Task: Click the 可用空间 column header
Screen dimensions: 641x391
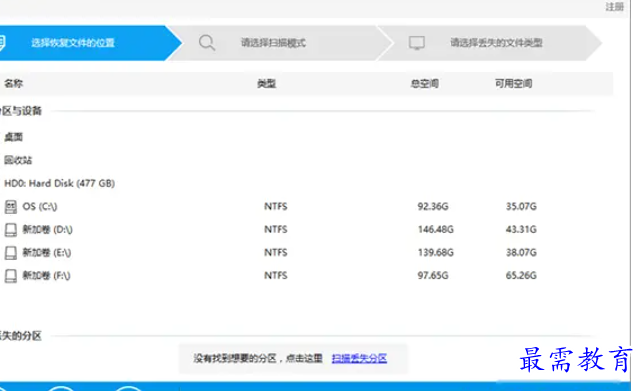Action: coord(513,84)
